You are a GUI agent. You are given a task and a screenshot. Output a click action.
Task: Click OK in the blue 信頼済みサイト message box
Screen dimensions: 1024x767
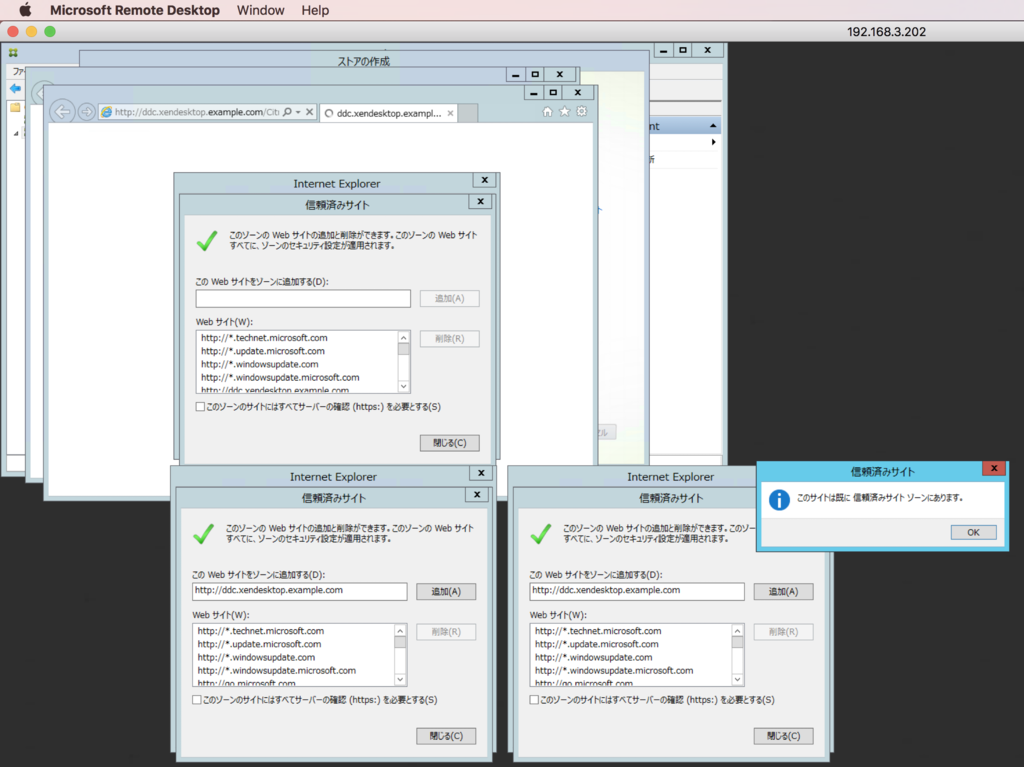click(973, 532)
